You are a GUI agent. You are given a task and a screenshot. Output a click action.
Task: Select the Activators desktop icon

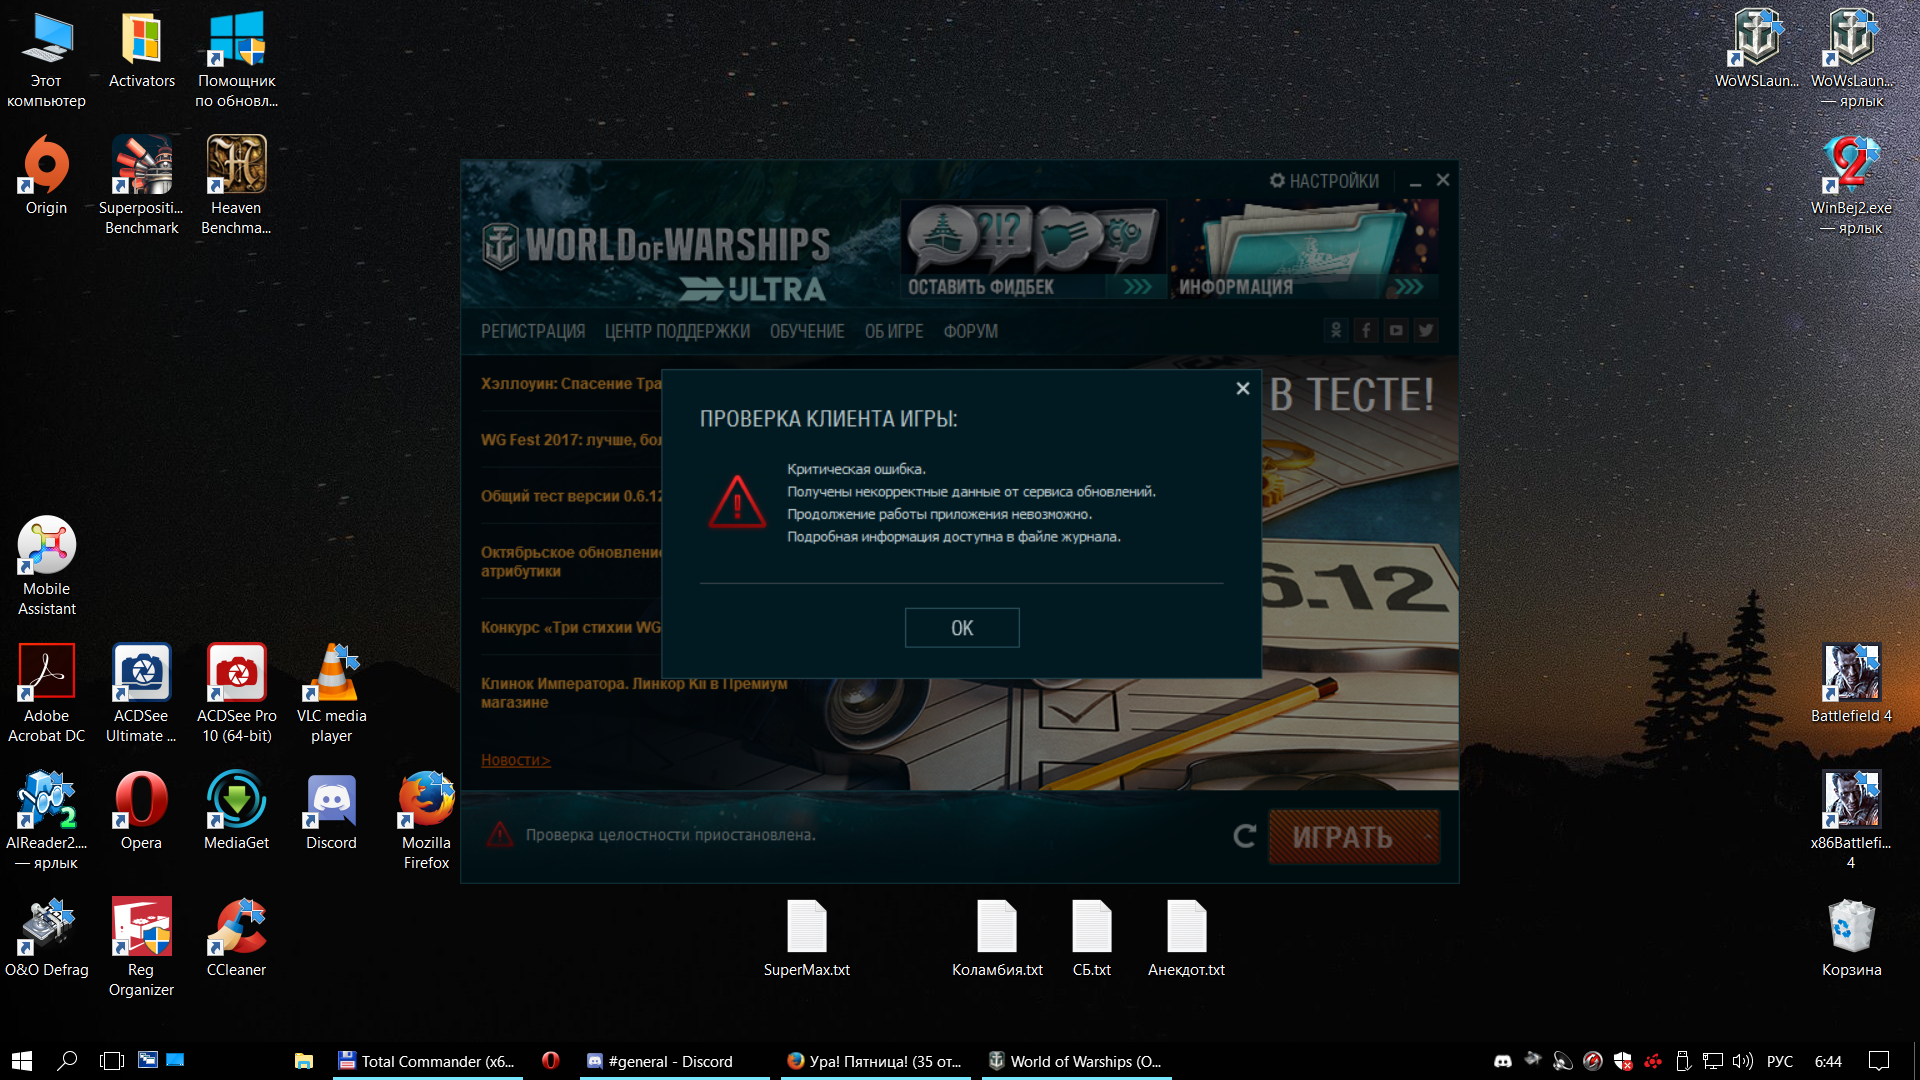coord(141,50)
